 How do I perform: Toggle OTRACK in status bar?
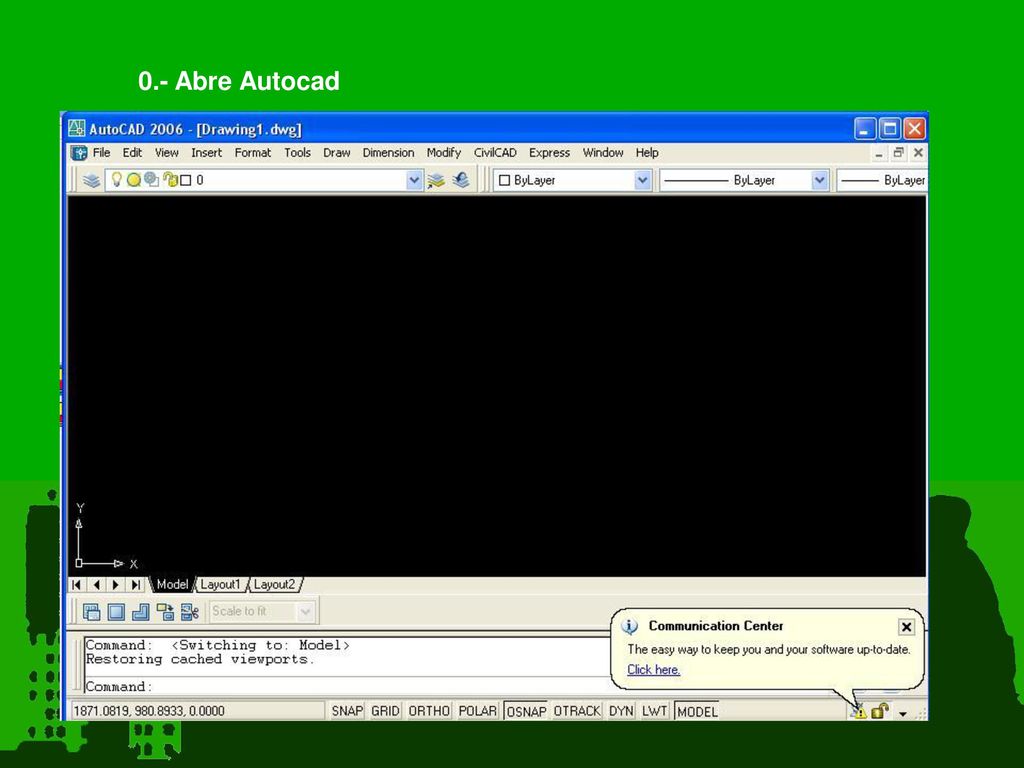(x=577, y=711)
